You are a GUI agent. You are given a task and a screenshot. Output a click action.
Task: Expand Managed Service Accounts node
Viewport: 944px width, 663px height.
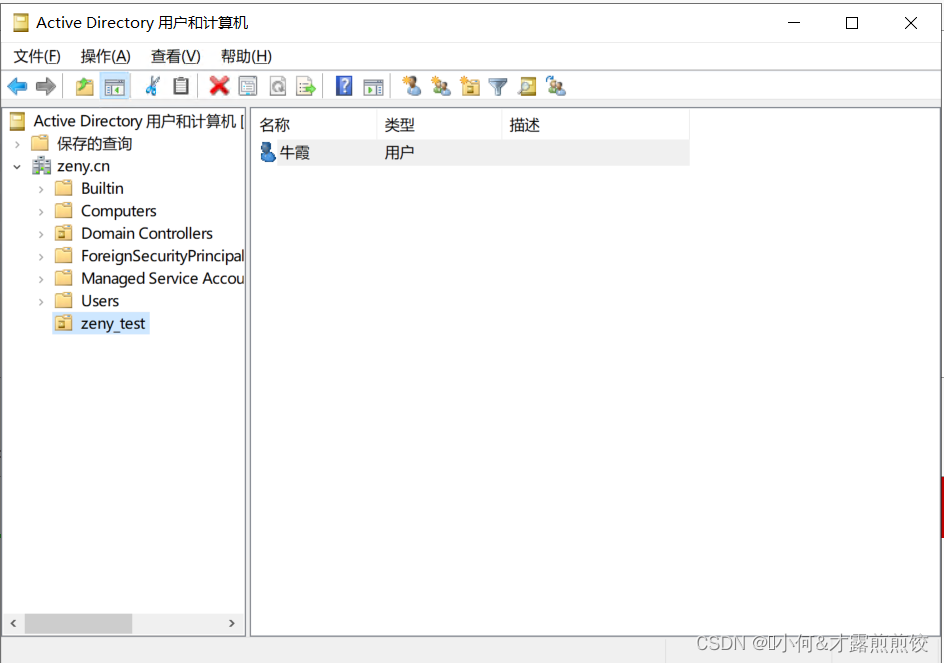point(41,279)
